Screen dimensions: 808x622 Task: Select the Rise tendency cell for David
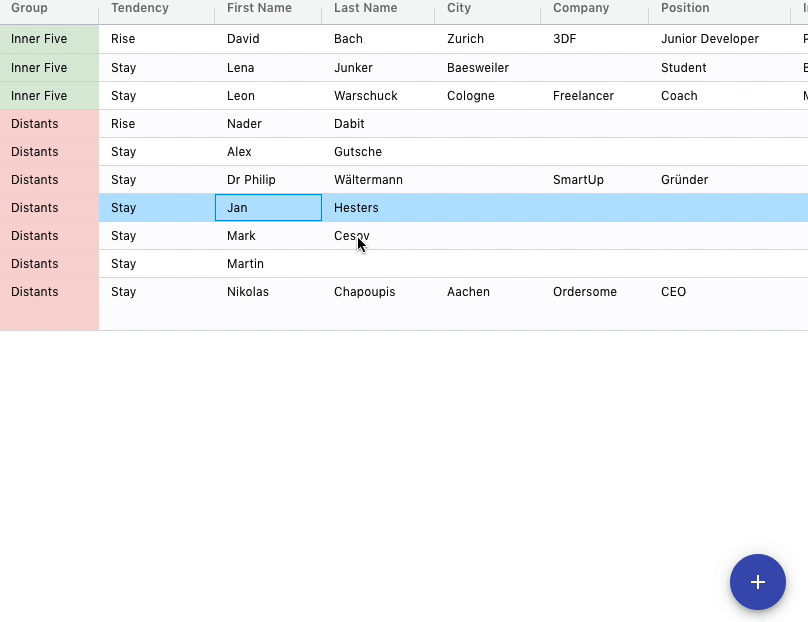[157, 39]
